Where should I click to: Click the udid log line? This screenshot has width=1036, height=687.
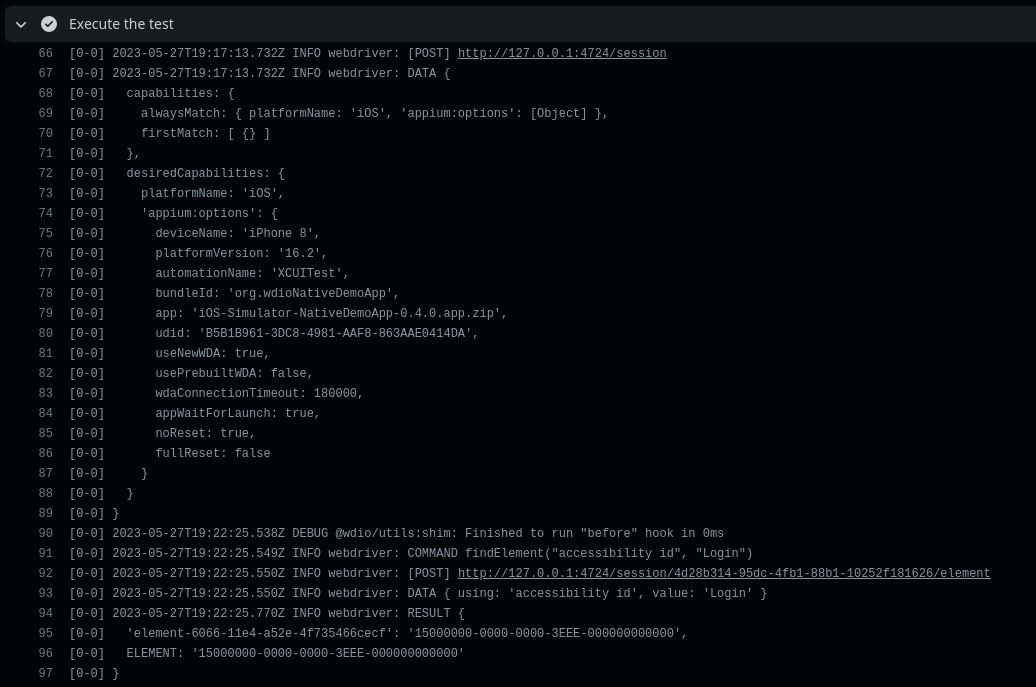(x=316, y=333)
